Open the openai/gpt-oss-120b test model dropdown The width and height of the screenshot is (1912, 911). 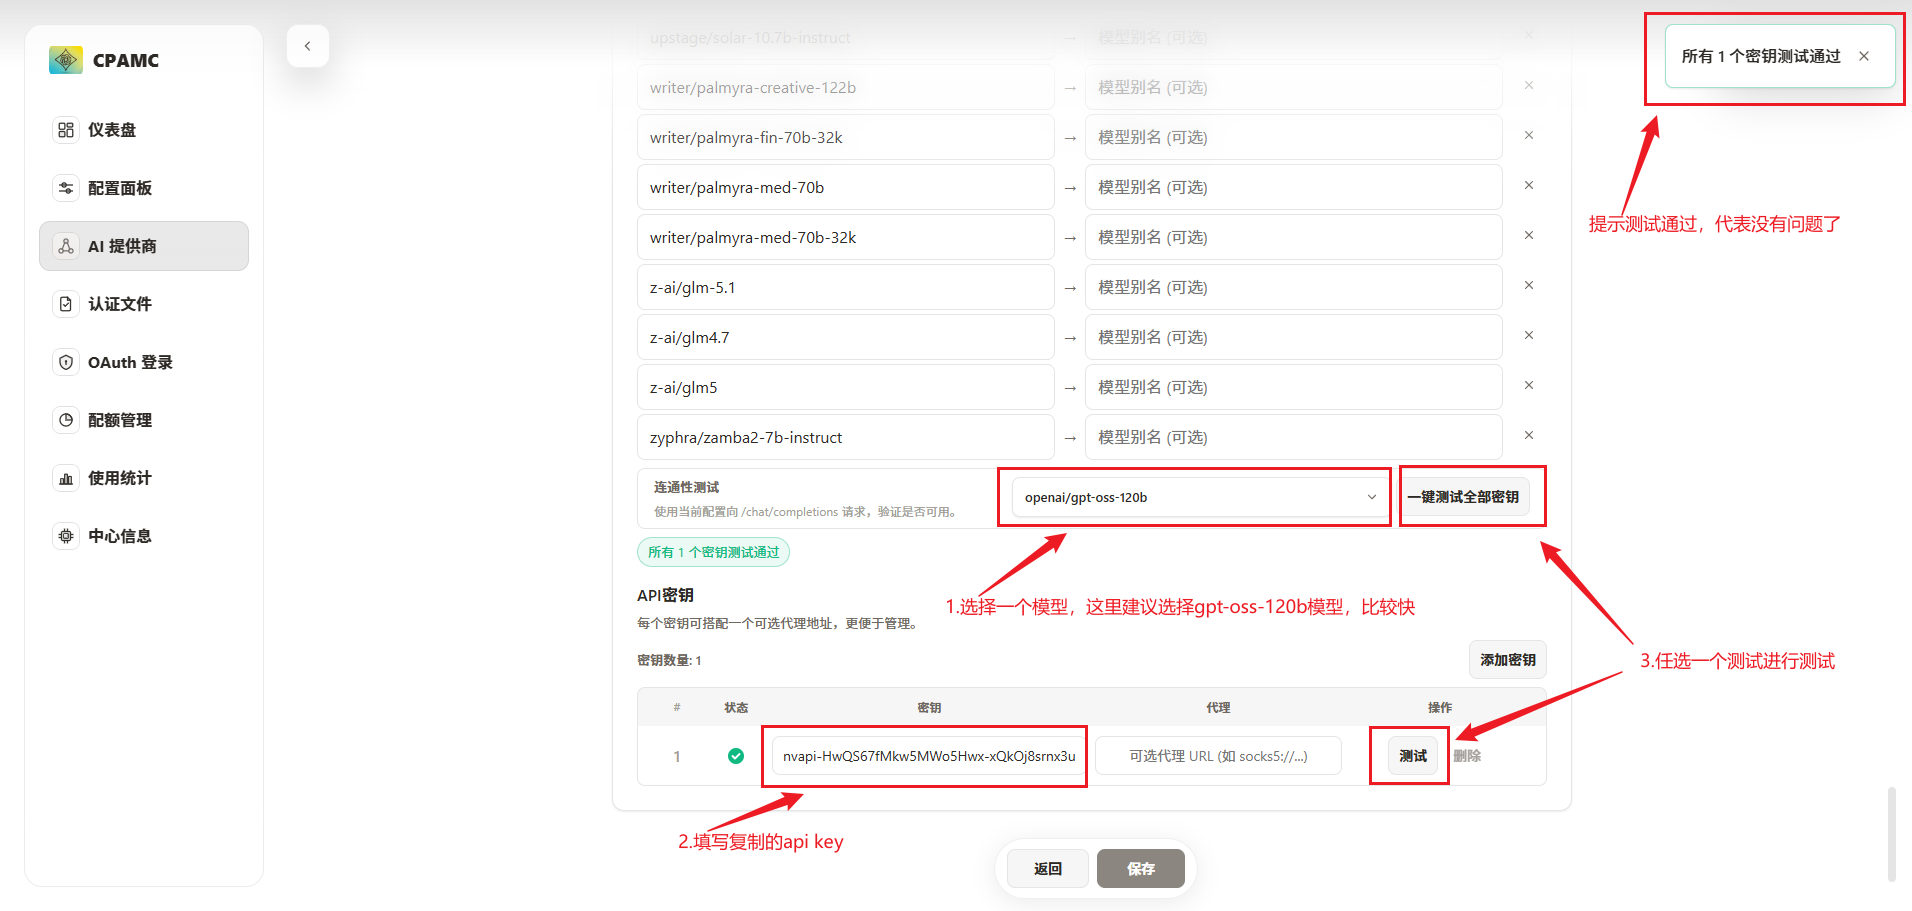pyautogui.click(x=1199, y=497)
